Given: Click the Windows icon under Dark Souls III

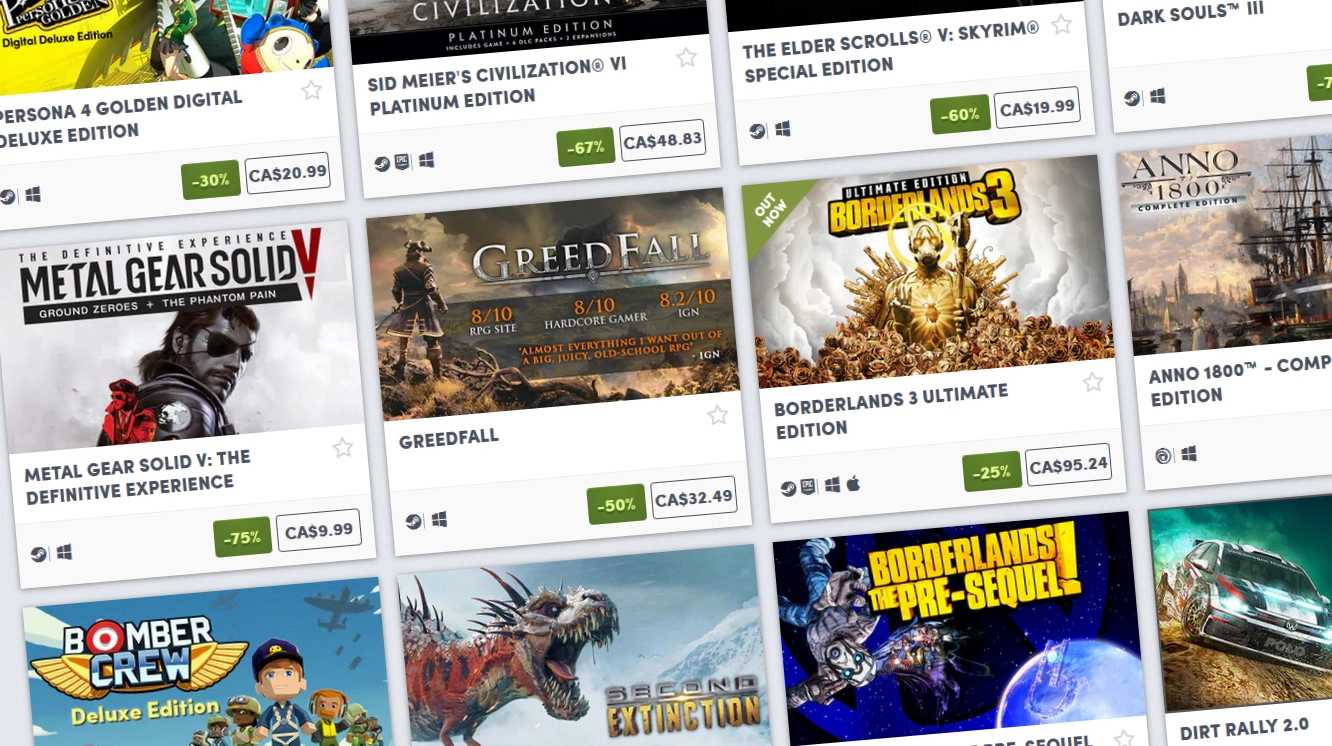Looking at the screenshot, I should point(1157,97).
